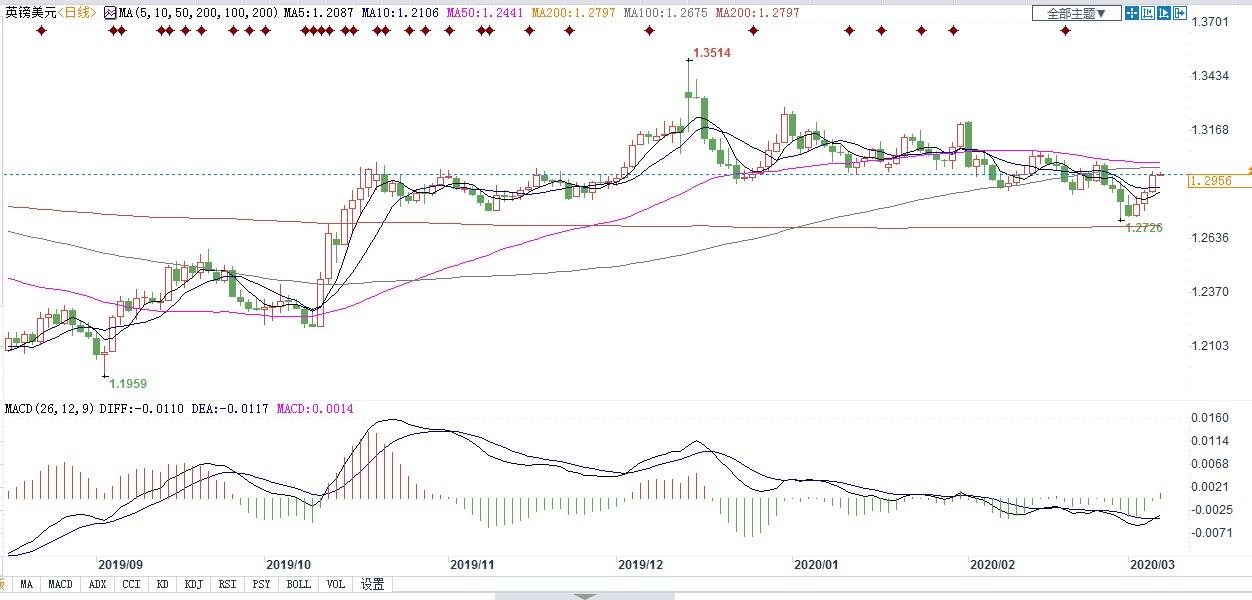The height and width of the screenshot is (600, 1252).
Task: Click the leftmost red diamond event marker
Action: click(x=41, y=31)
